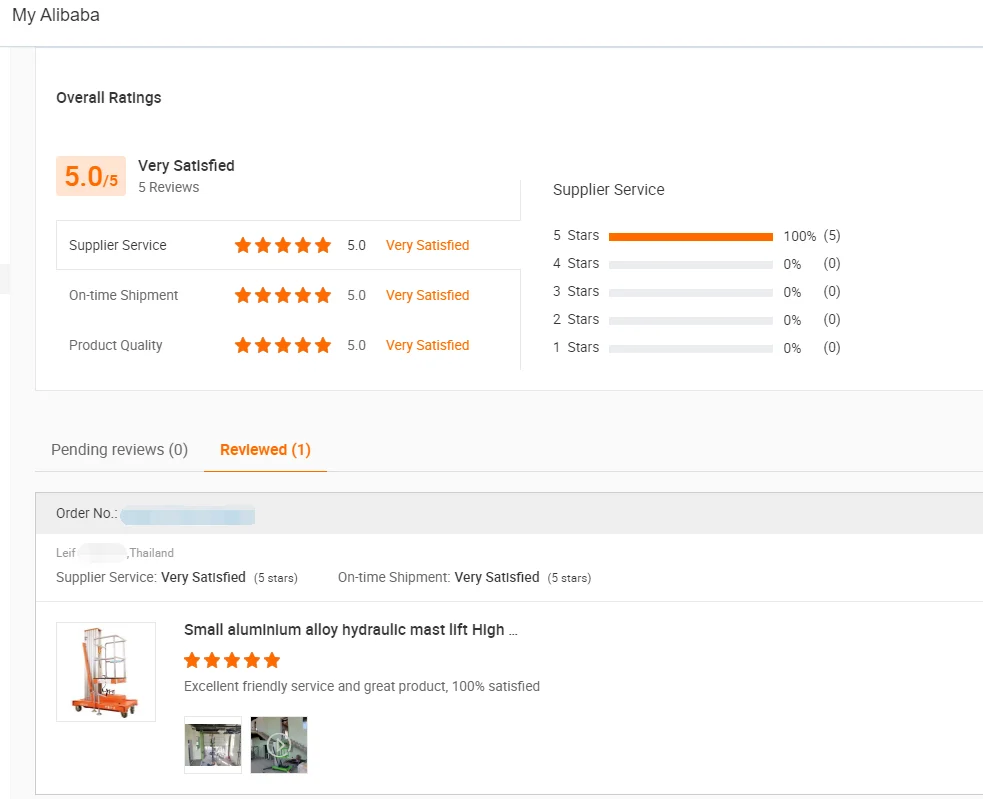Open the first review photo thumbnail

213,744
